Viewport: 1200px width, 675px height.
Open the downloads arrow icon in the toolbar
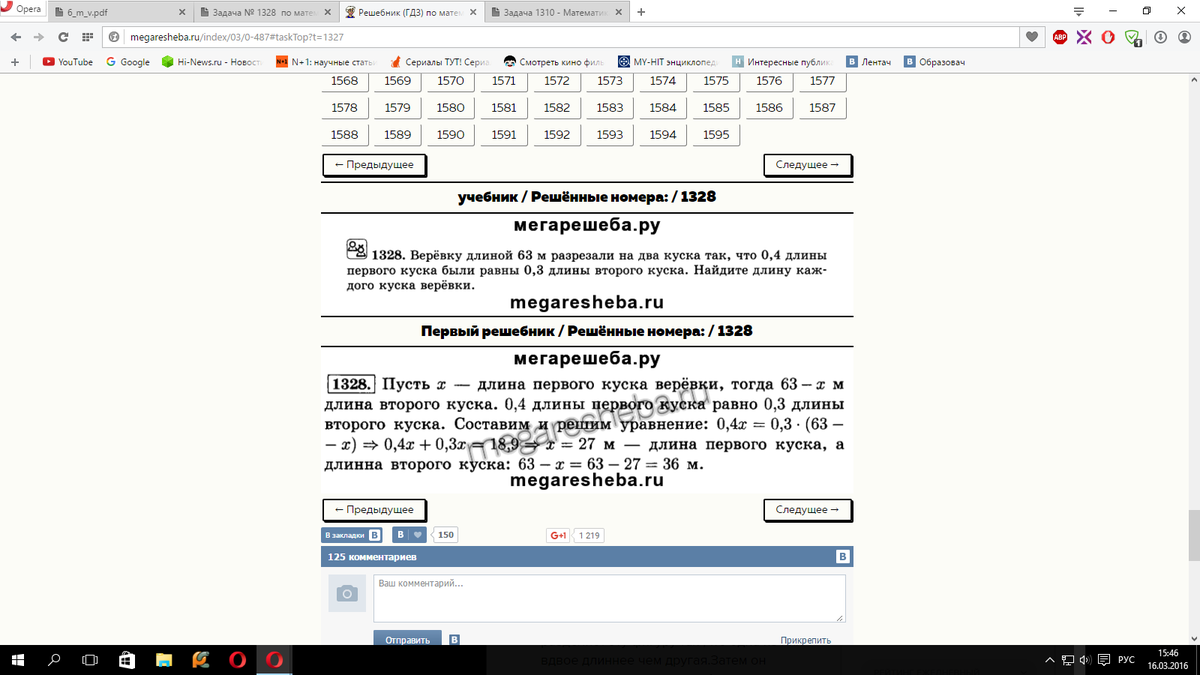pos(1159,37)
